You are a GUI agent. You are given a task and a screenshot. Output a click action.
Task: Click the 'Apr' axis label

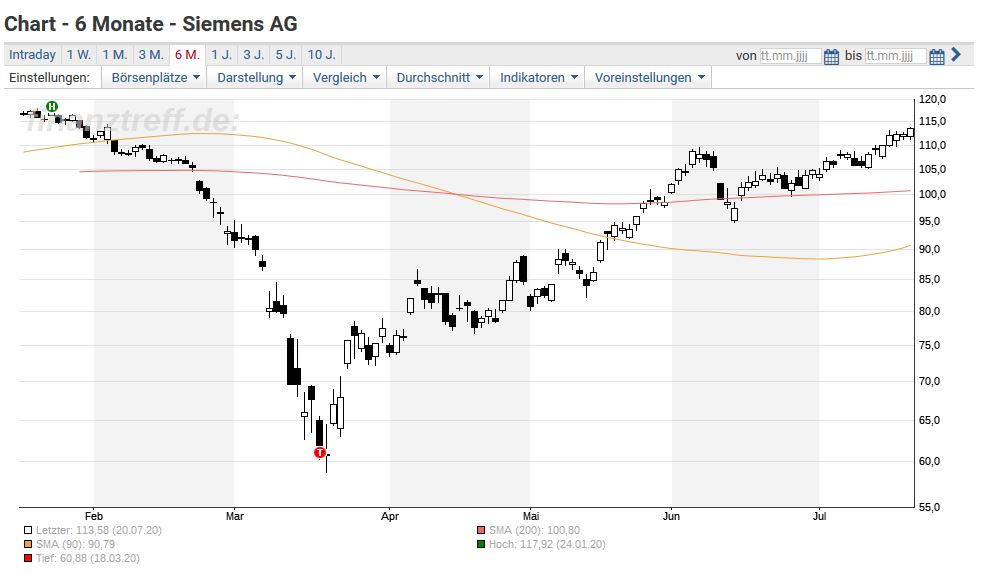pos(390,516)
